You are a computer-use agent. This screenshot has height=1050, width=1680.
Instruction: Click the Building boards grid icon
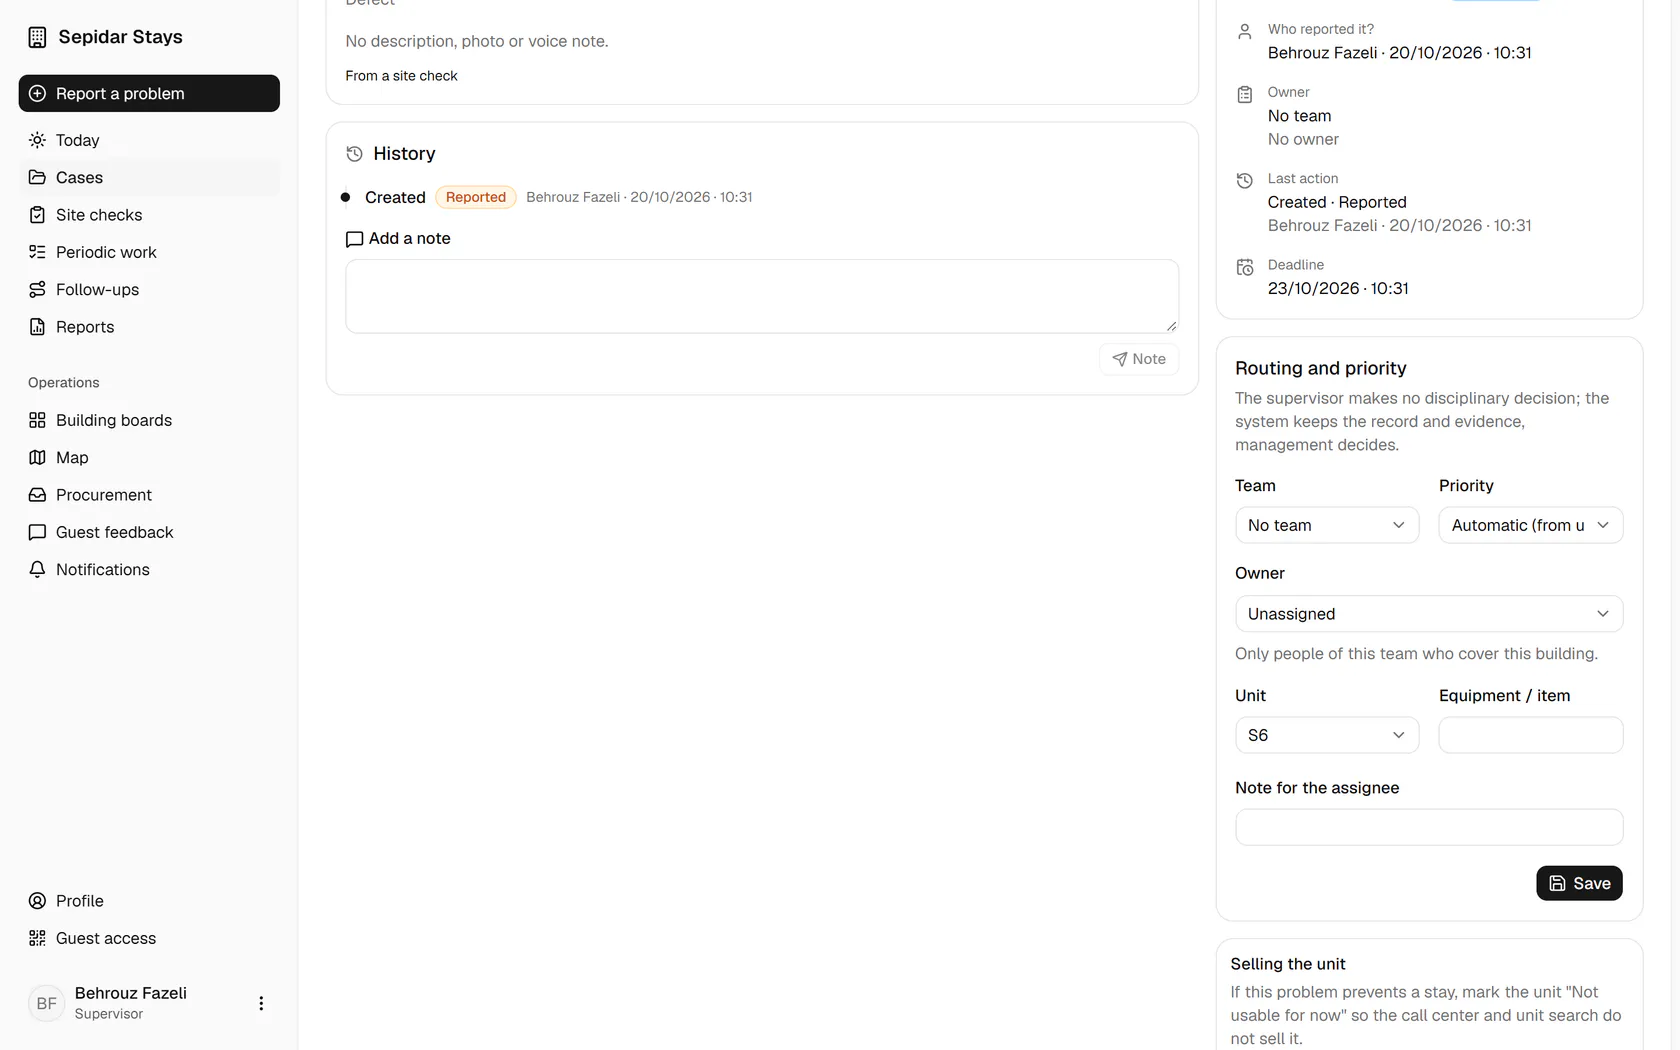coord(37,420)
